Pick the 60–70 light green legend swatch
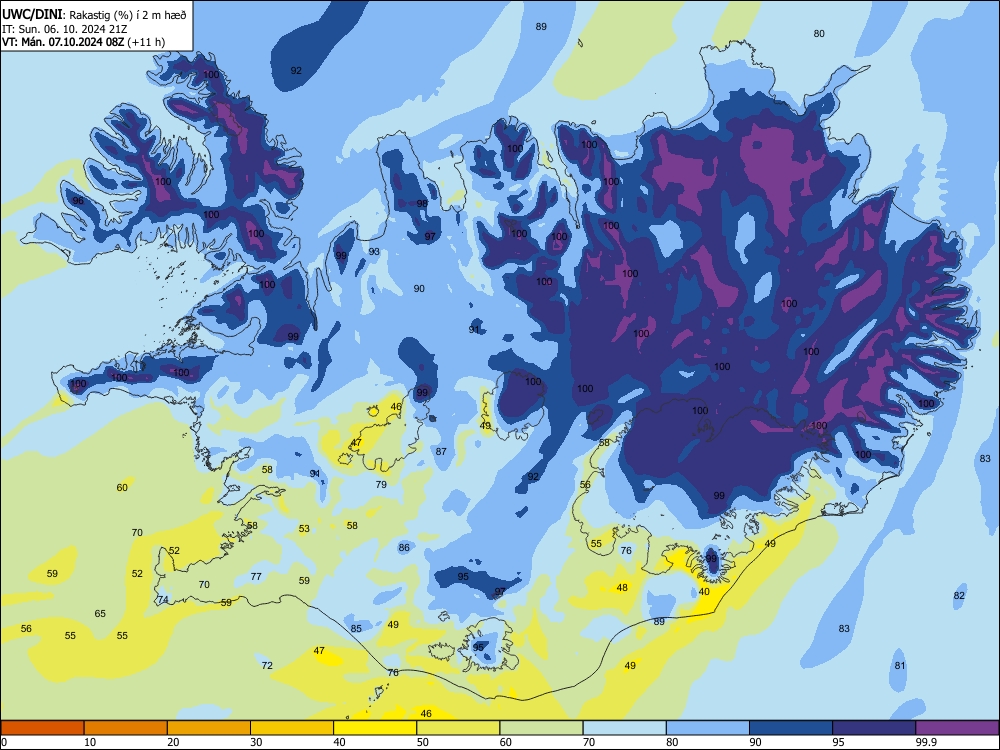 tap(541, 728)
